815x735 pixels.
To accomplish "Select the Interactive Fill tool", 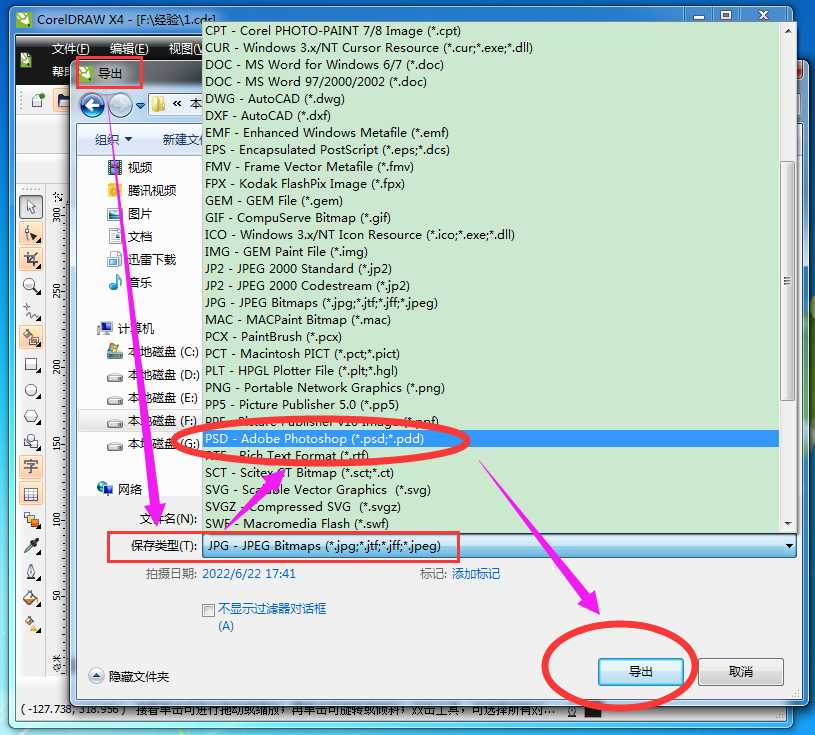I will coord(31,623).
